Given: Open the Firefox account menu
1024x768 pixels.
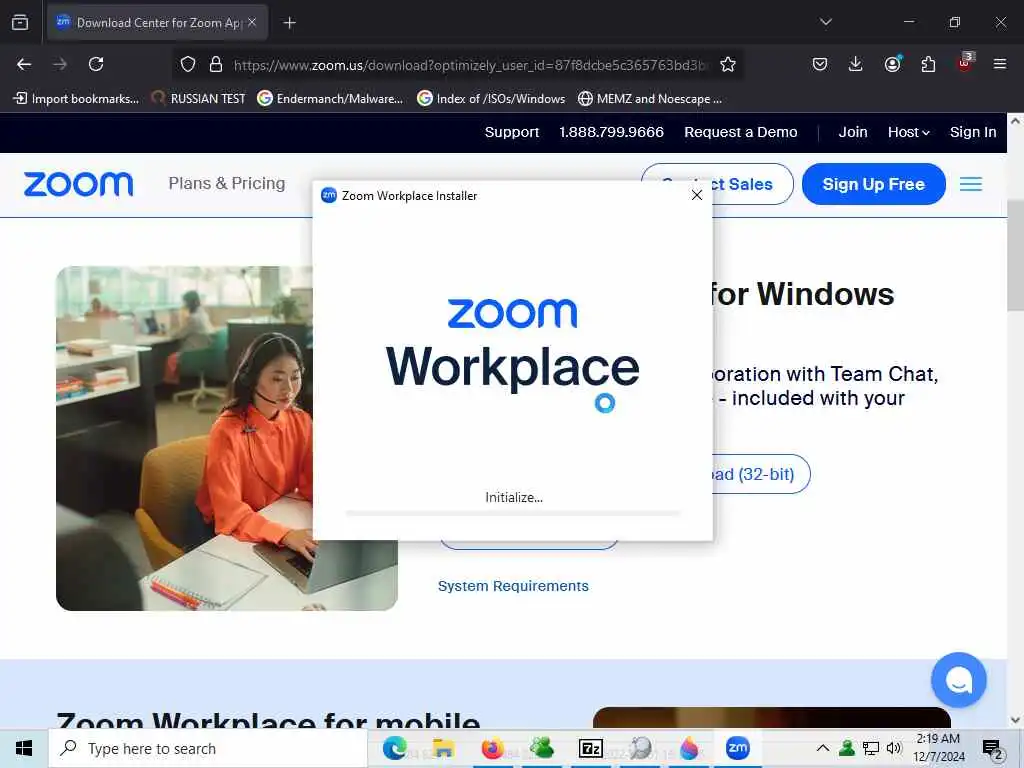Looking at the screenshot, I should (x=892, y=64).
